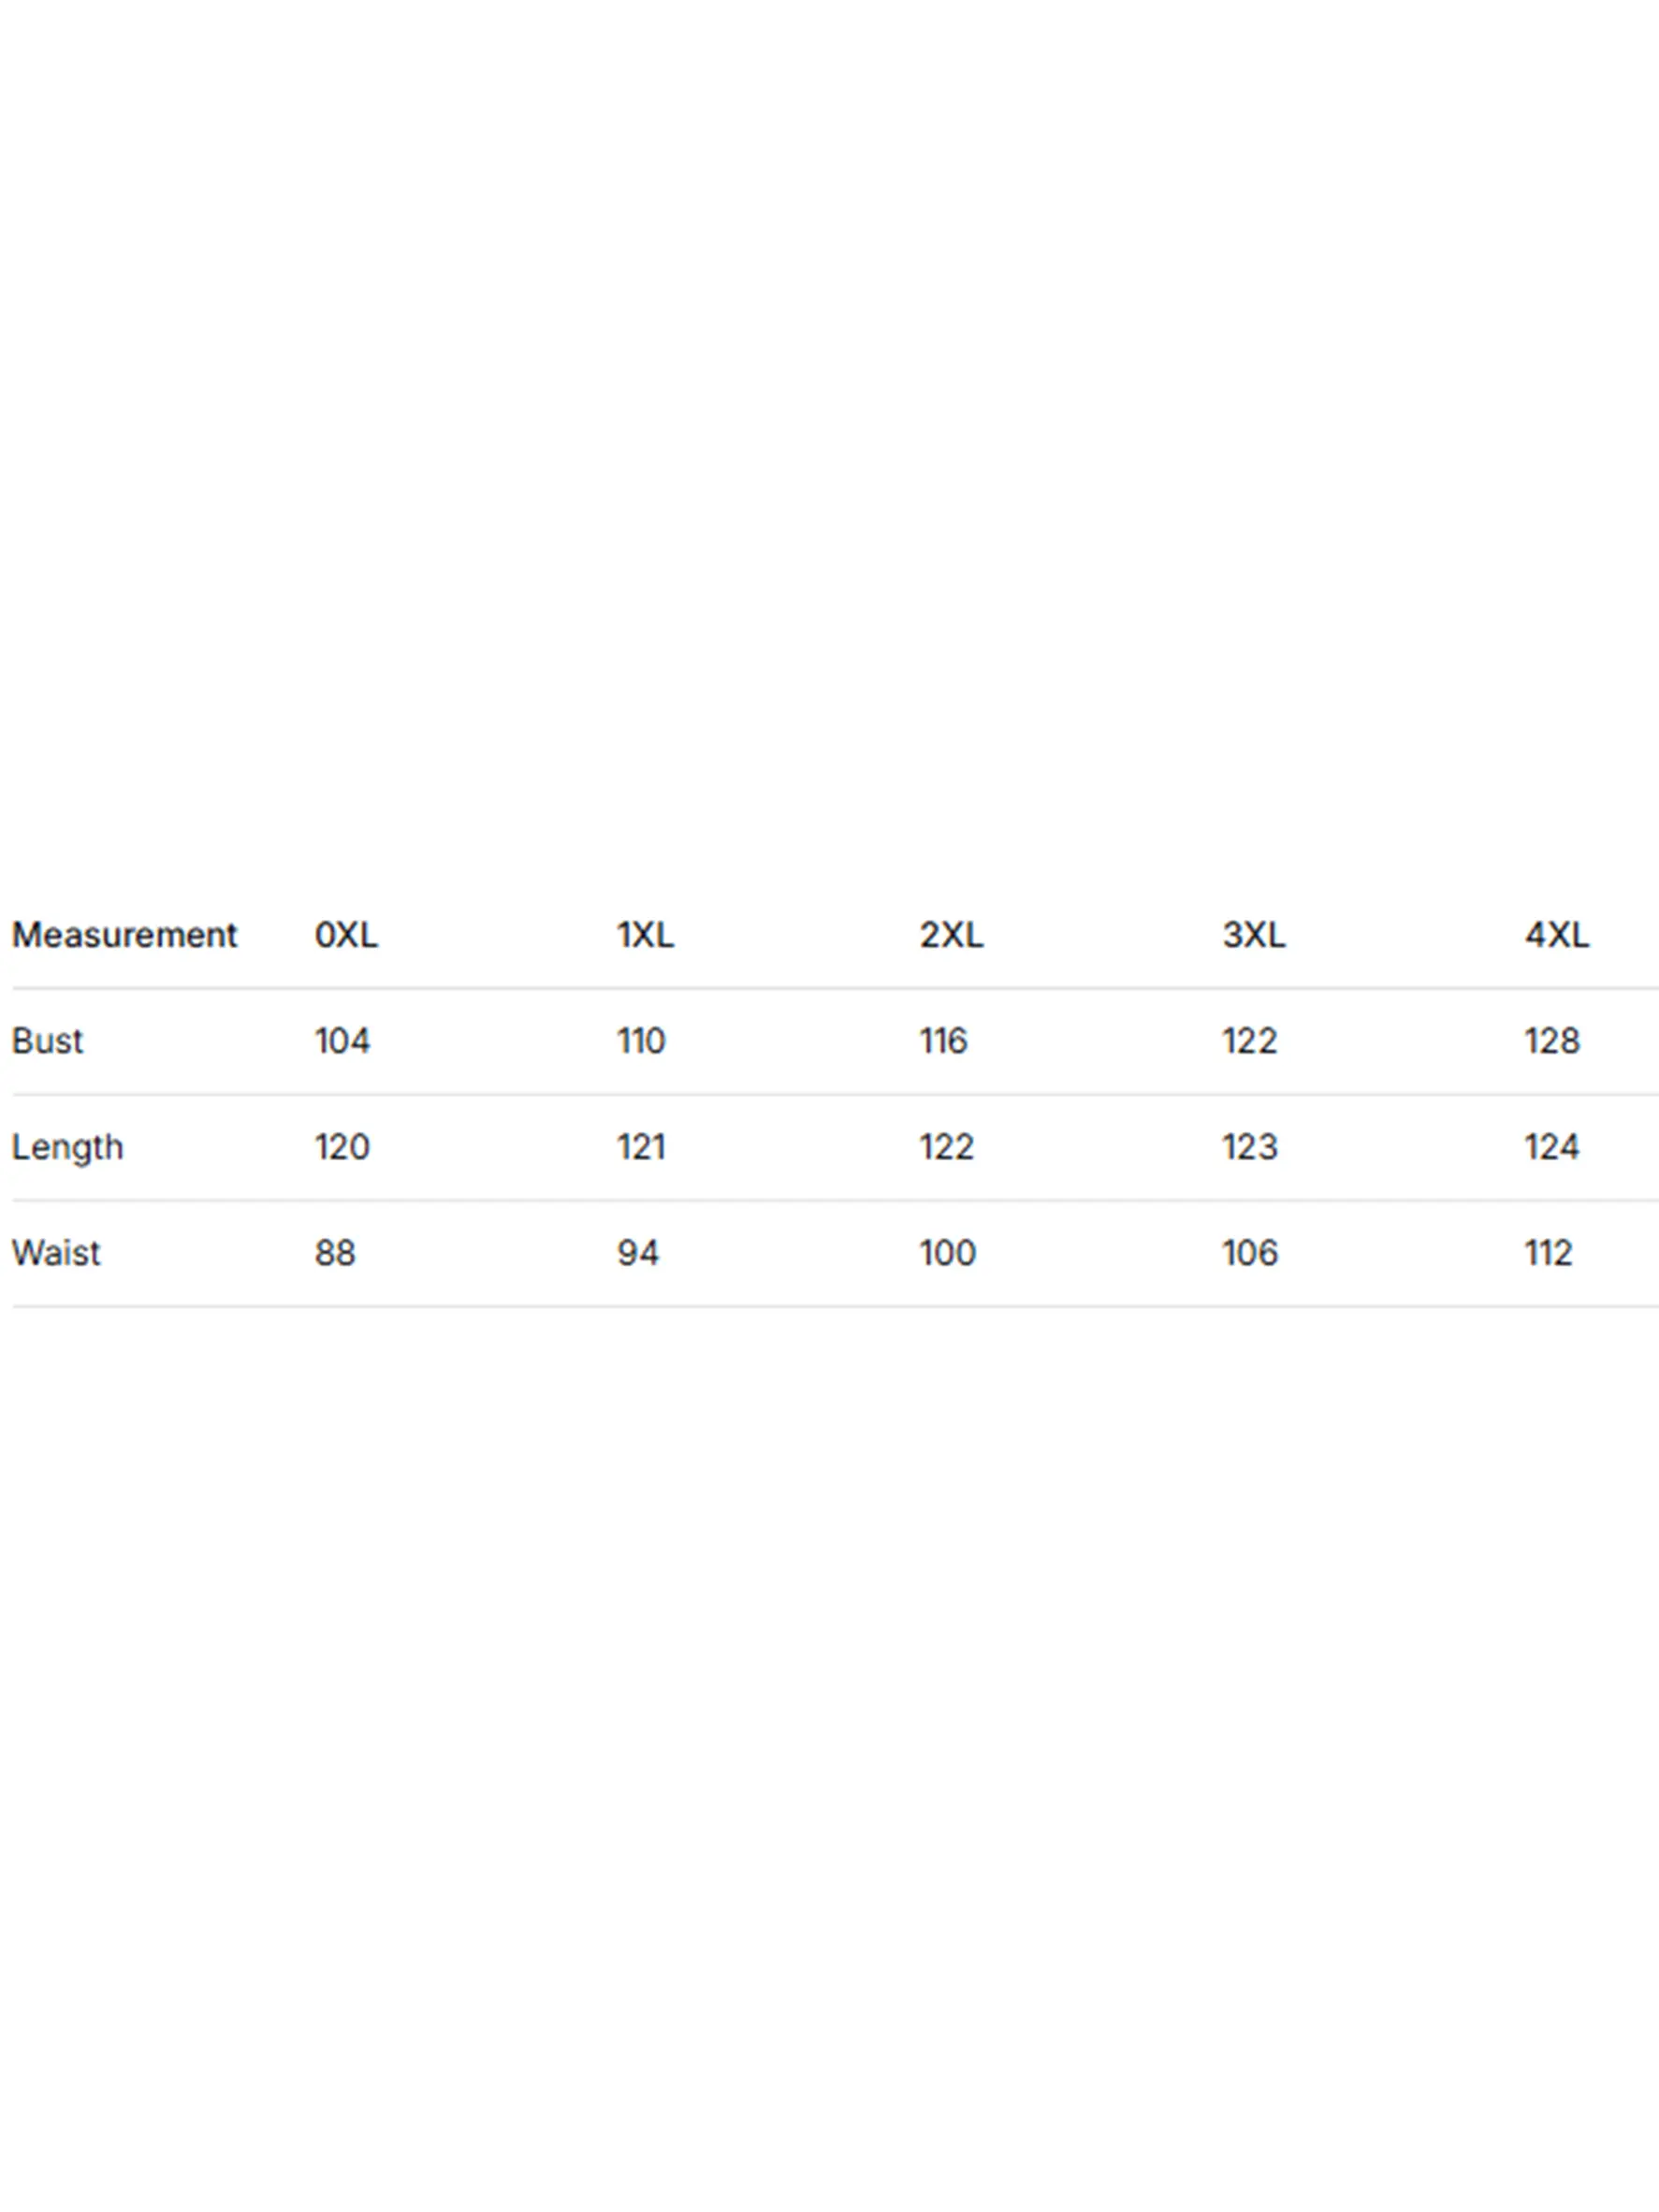Select the Waist value 100 for 2XL
This screenshot has width=1659, height=2212.
pyautogui.click(x=947, y=1253)
